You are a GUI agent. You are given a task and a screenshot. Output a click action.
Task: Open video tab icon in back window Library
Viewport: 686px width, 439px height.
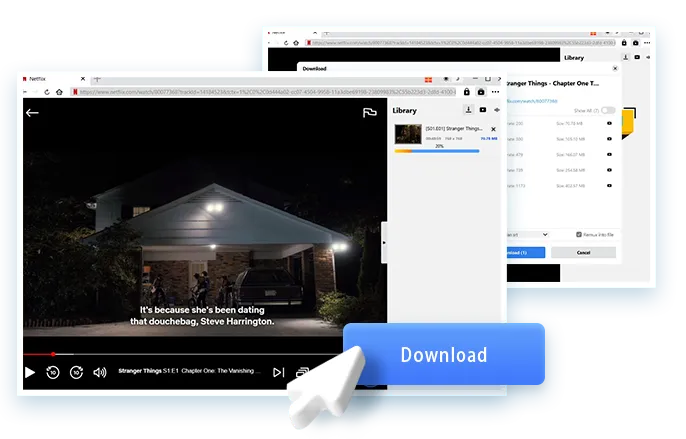pyautogui.click(x=637, y=57)
